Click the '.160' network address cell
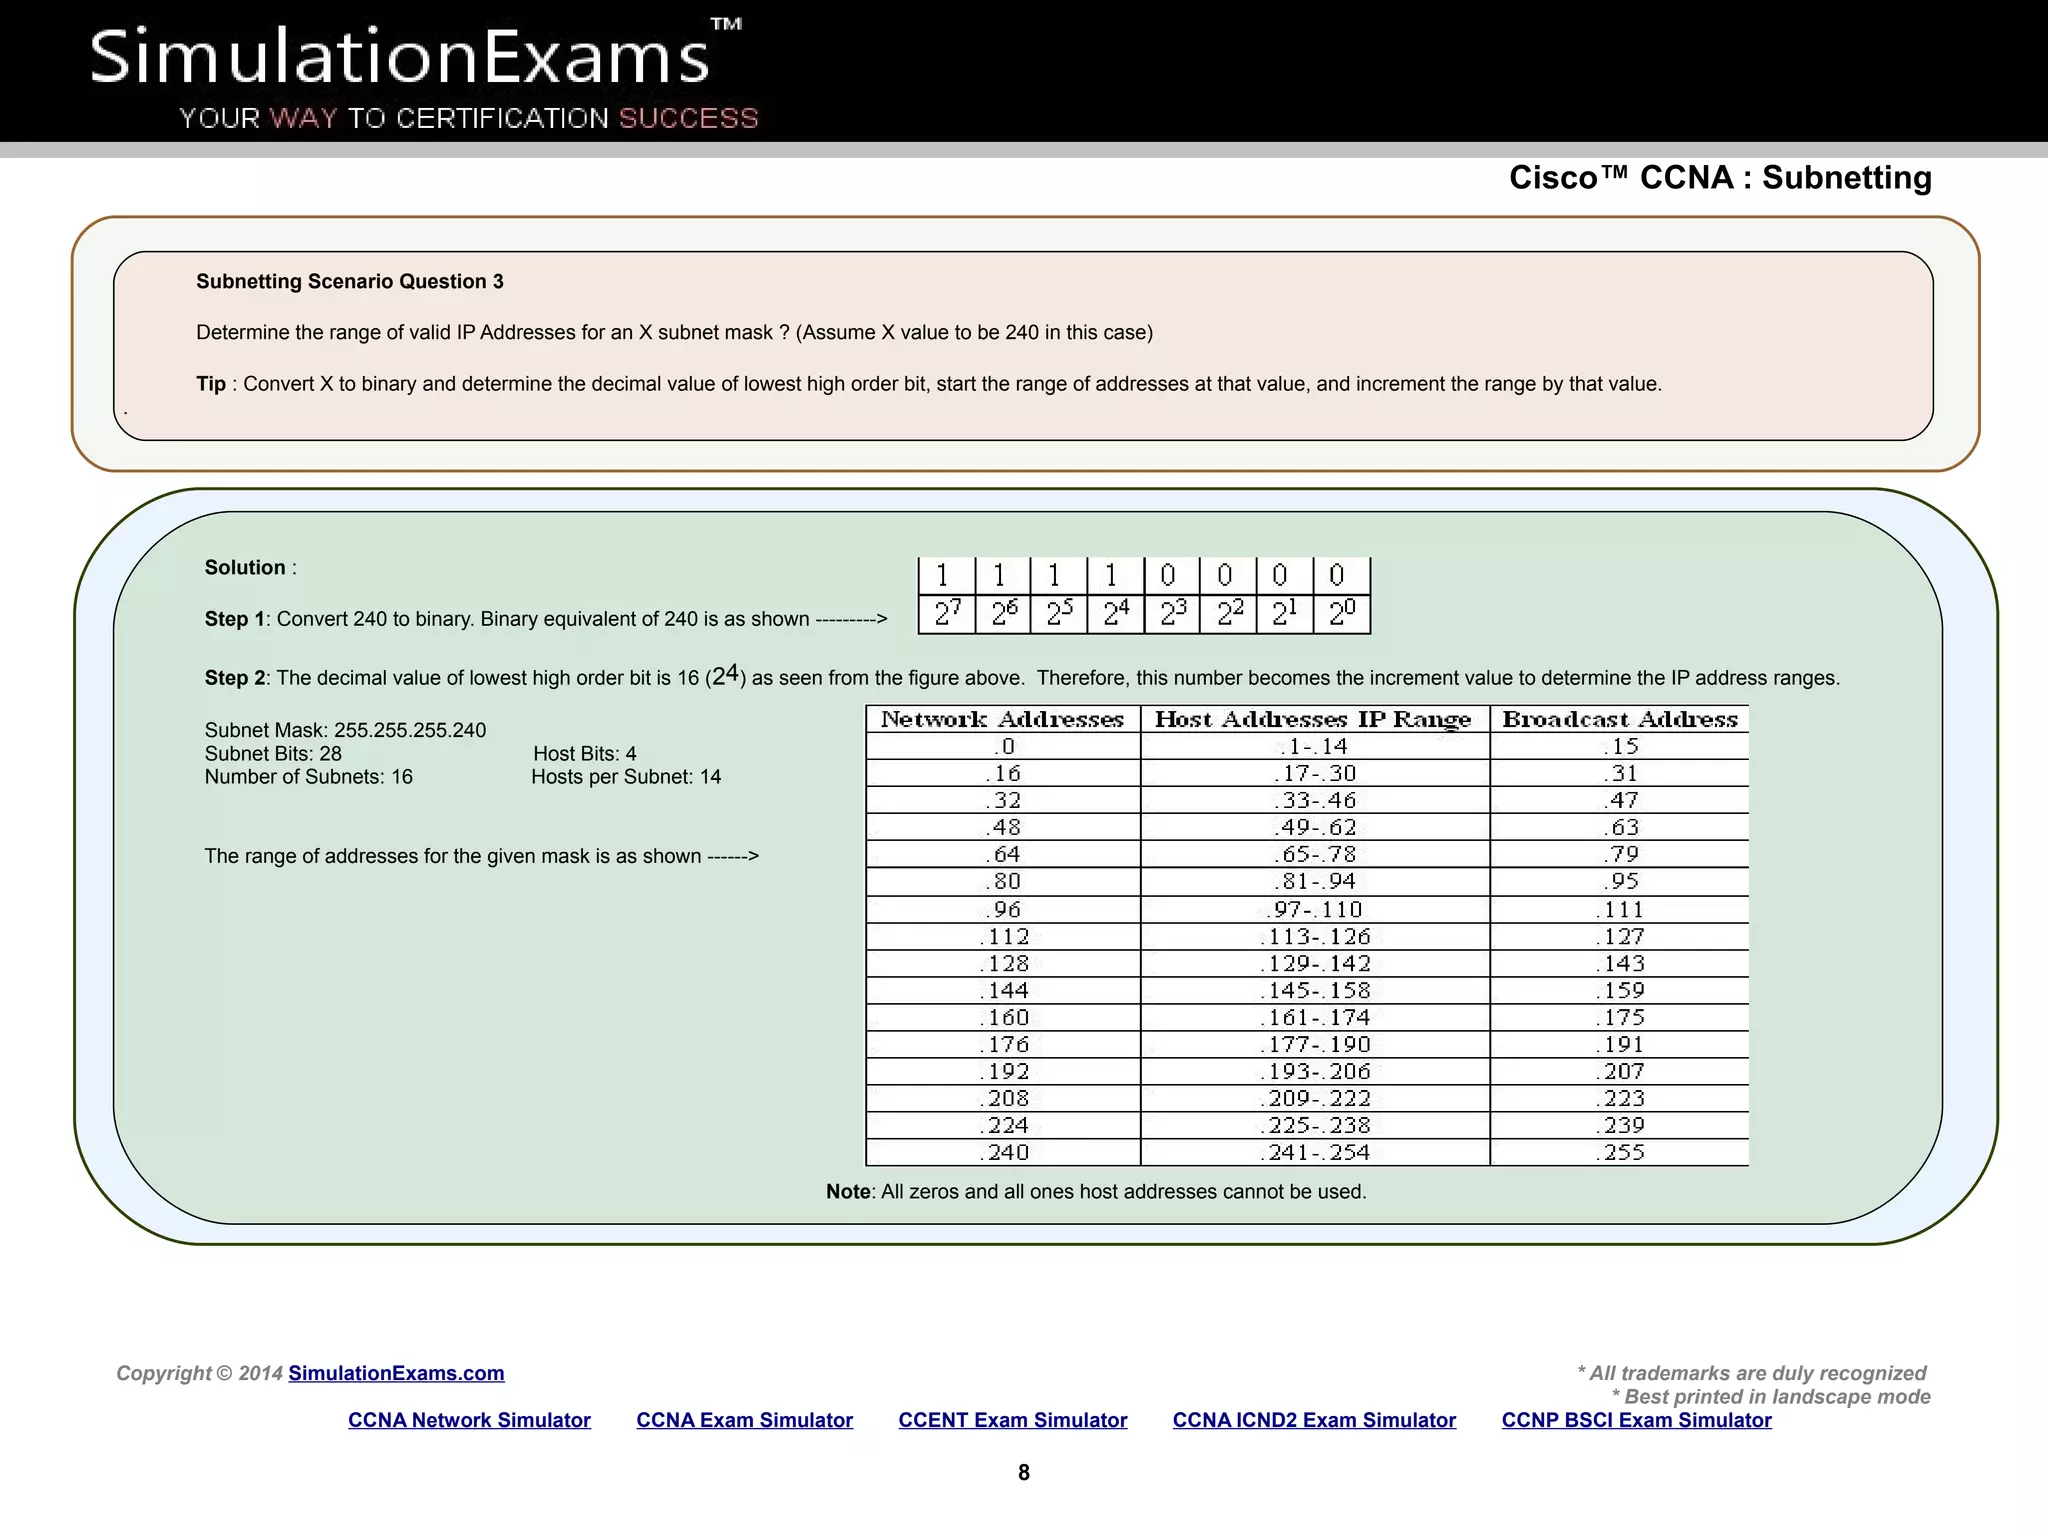Image resolution: width=2048 pixels, height=1536 pixels. pyautogui.click(x=1003, y=1017)
